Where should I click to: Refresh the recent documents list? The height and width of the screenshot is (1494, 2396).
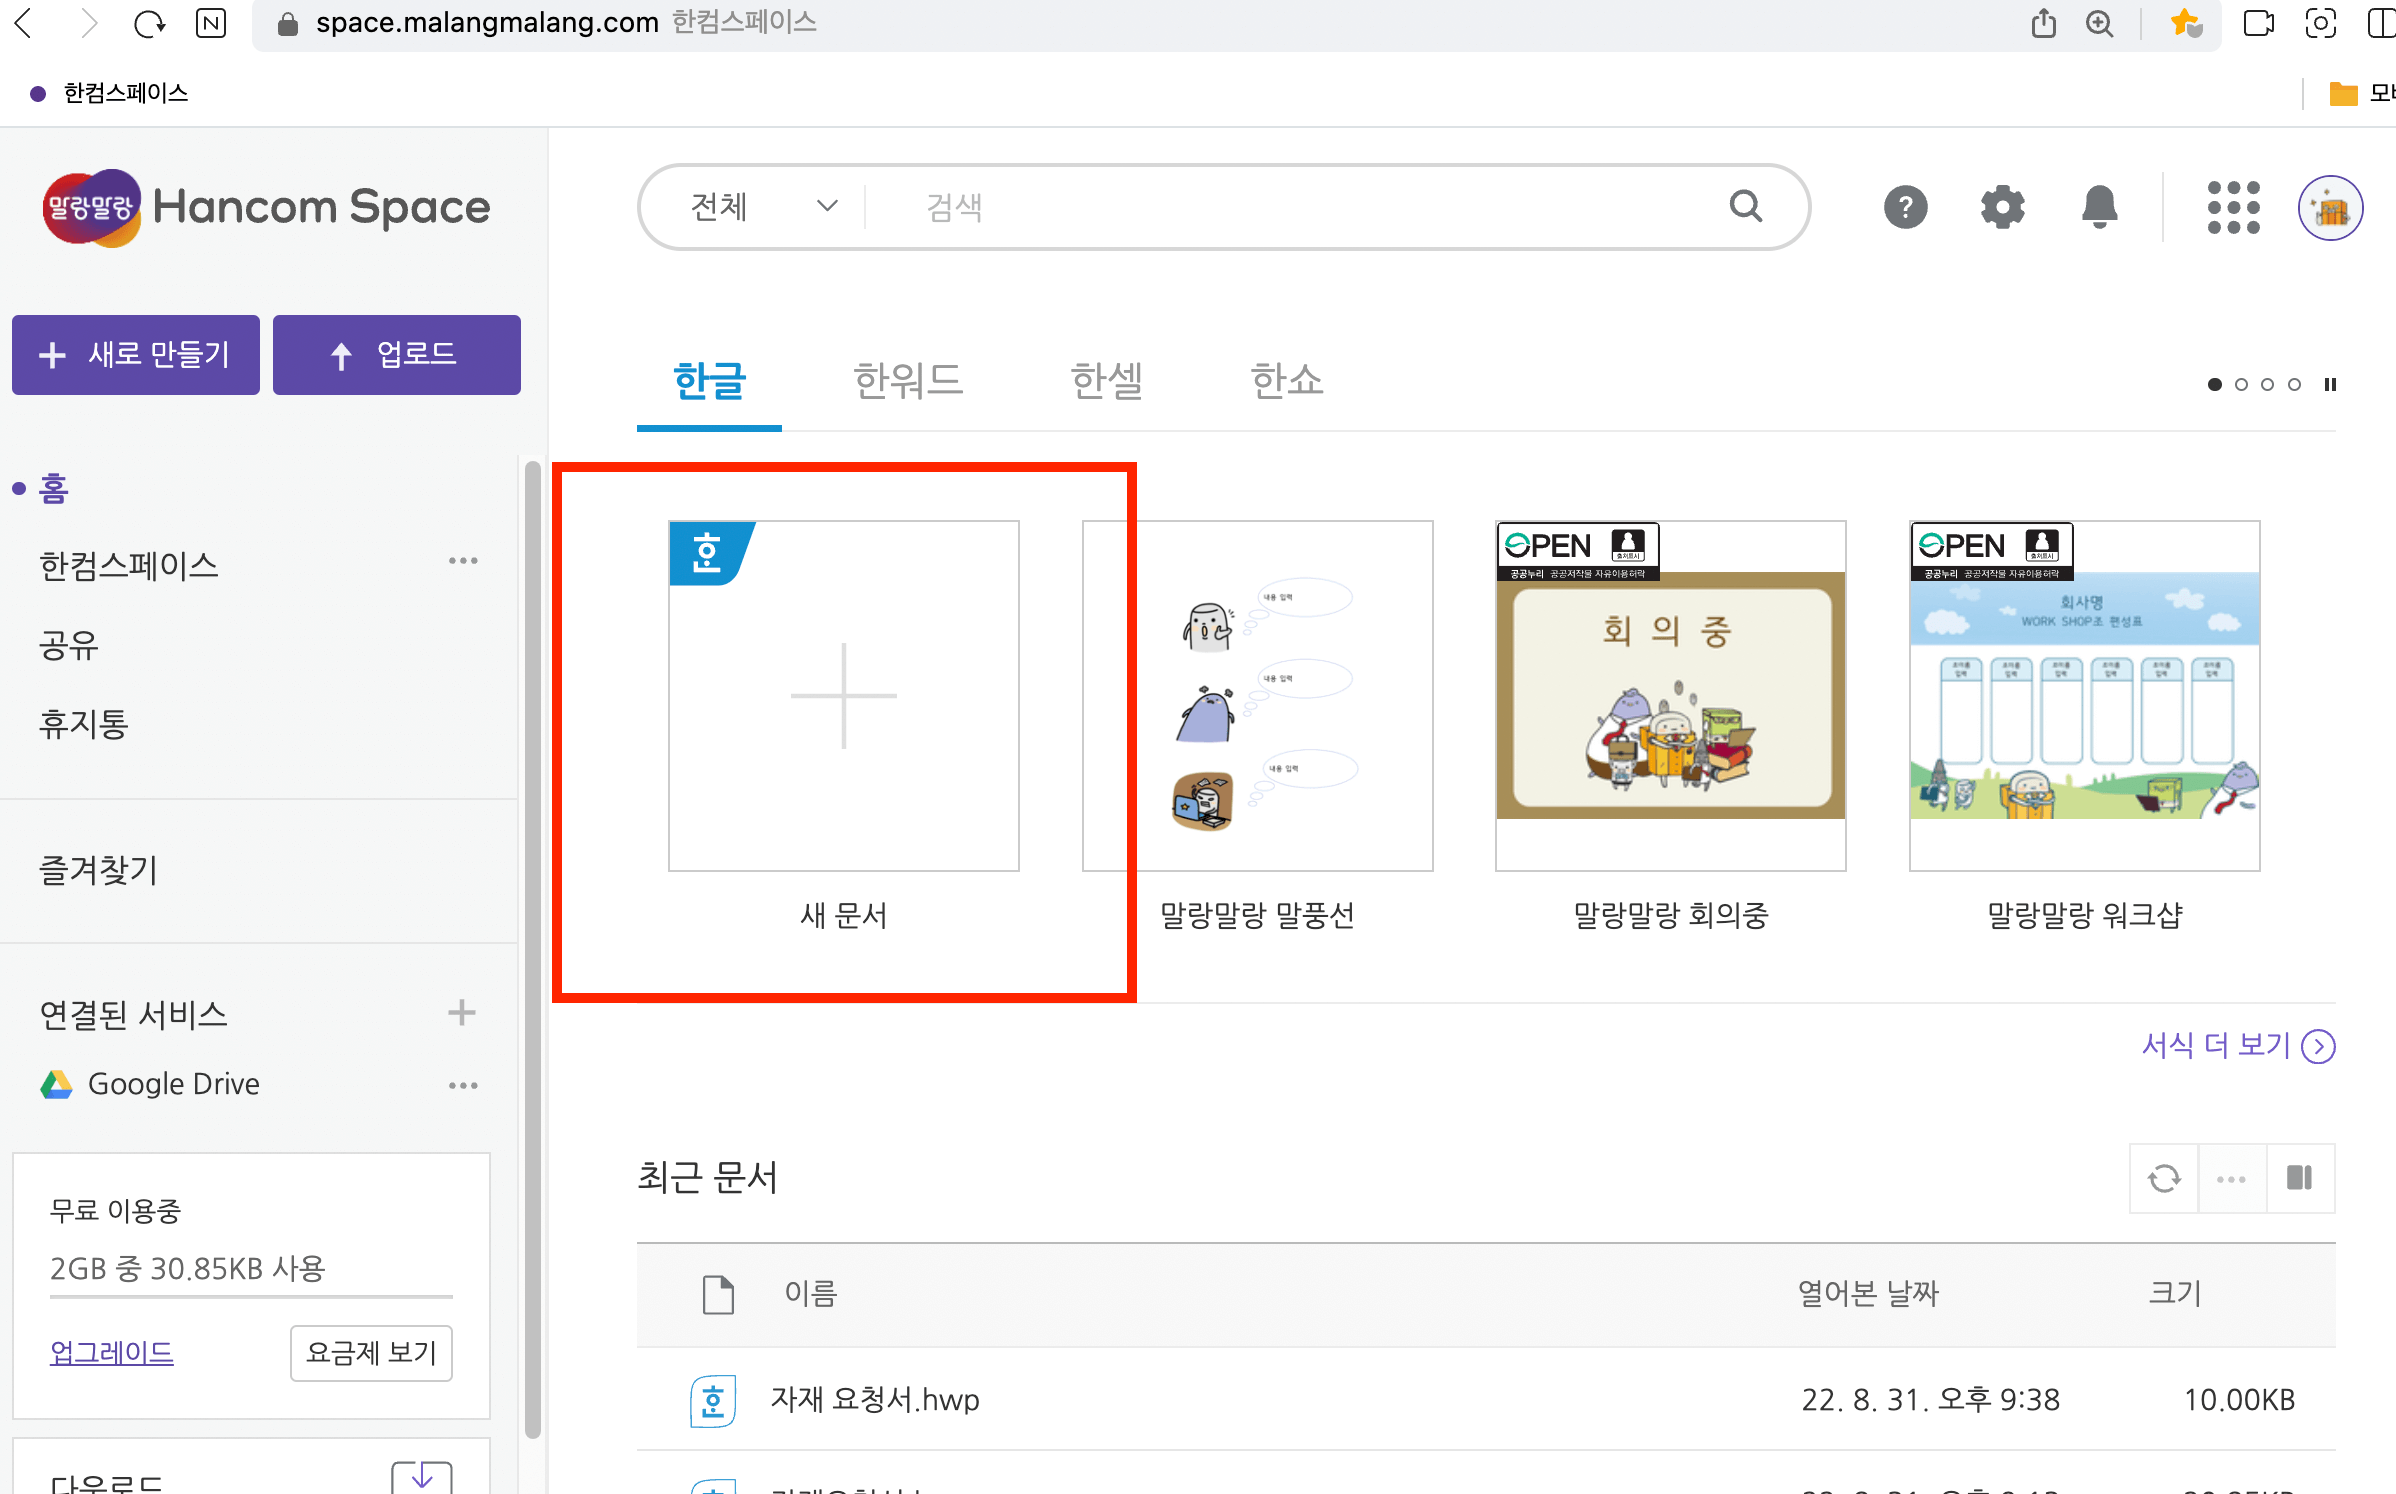coord(2164,1178)
